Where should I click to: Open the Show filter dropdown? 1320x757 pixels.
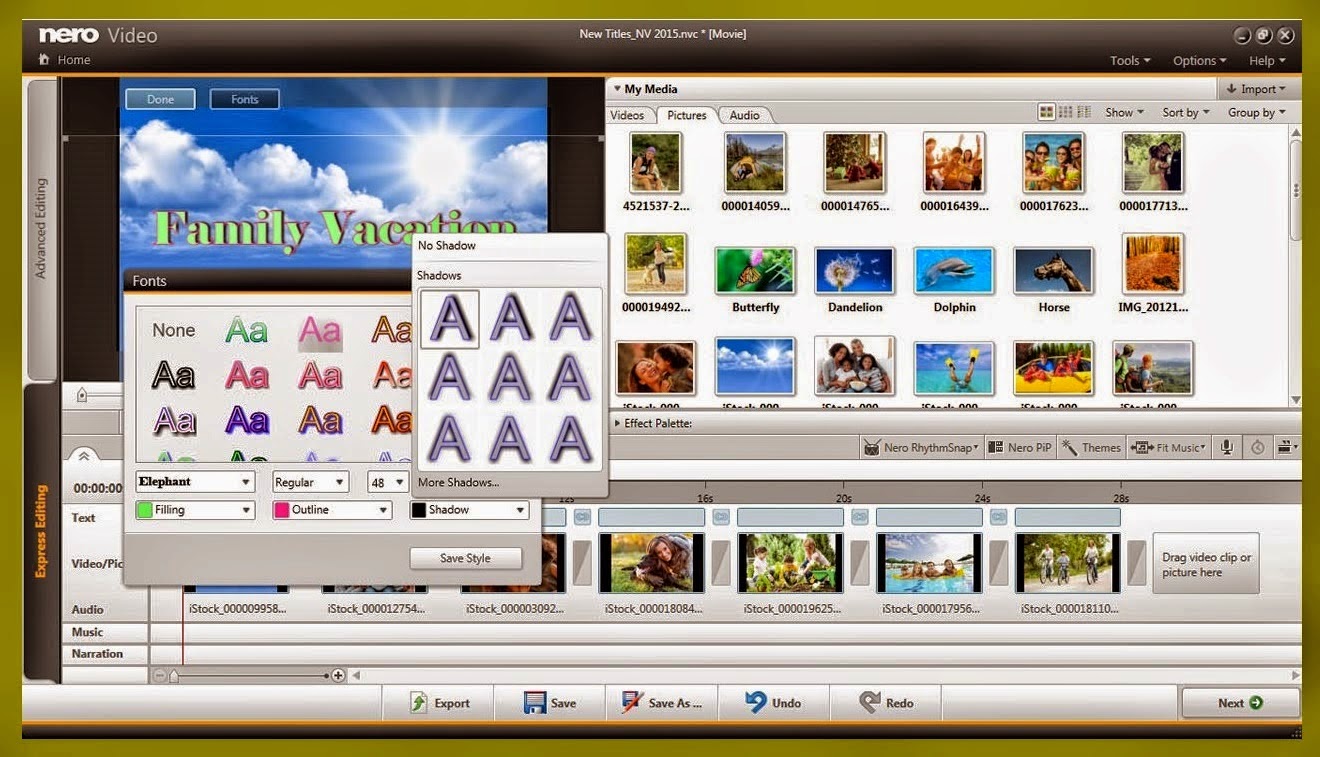(1126, 113)
